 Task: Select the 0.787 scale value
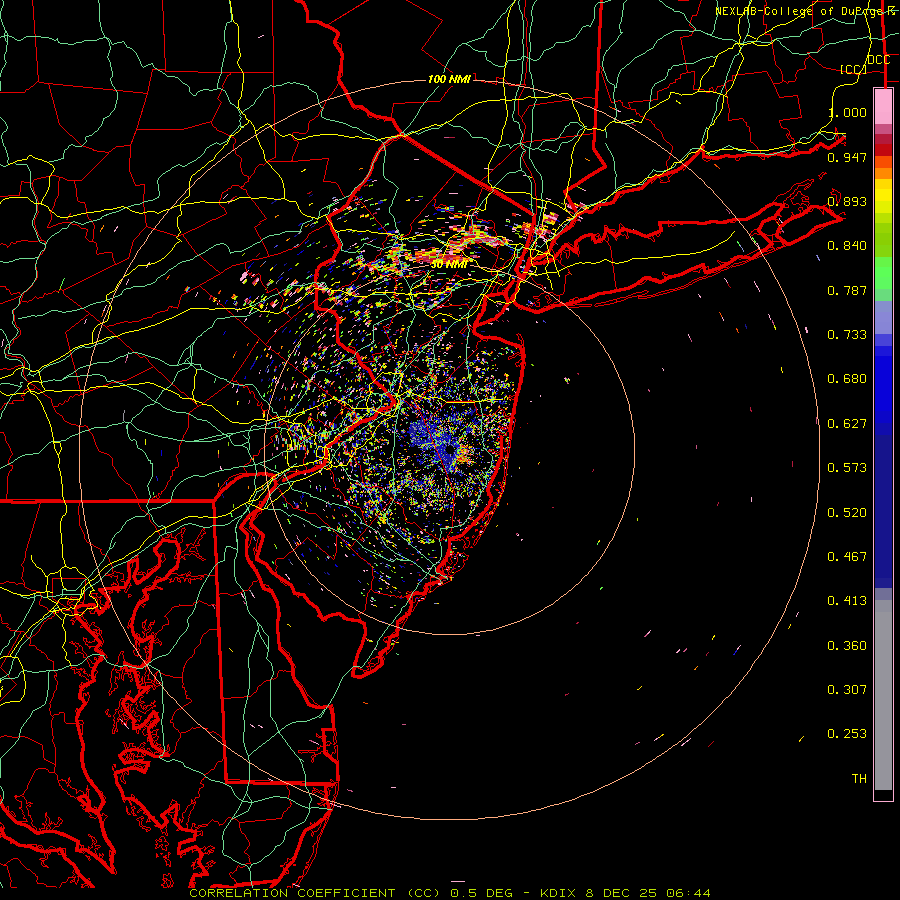[x=847, y=290]
